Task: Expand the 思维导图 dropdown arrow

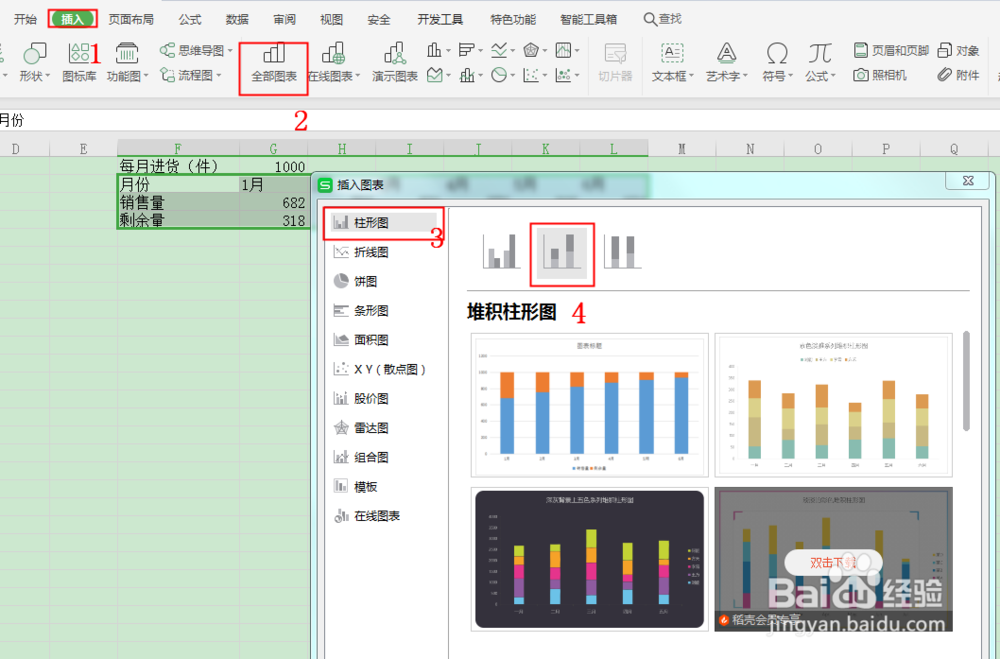Action: [230, 50]
